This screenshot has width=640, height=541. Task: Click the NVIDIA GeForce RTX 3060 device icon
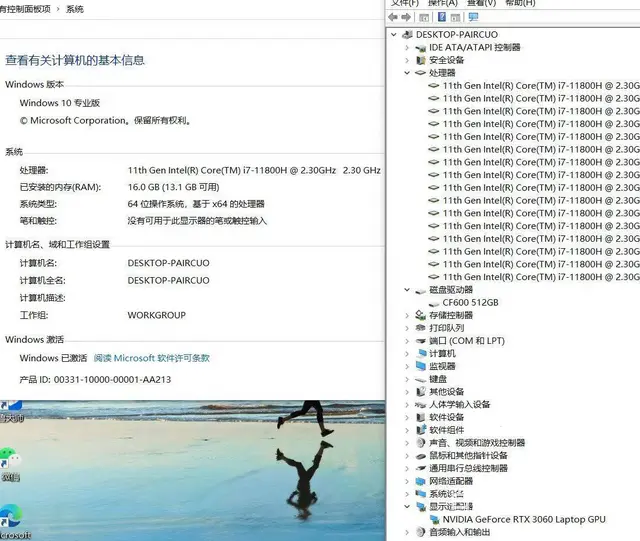click(435, 519)
